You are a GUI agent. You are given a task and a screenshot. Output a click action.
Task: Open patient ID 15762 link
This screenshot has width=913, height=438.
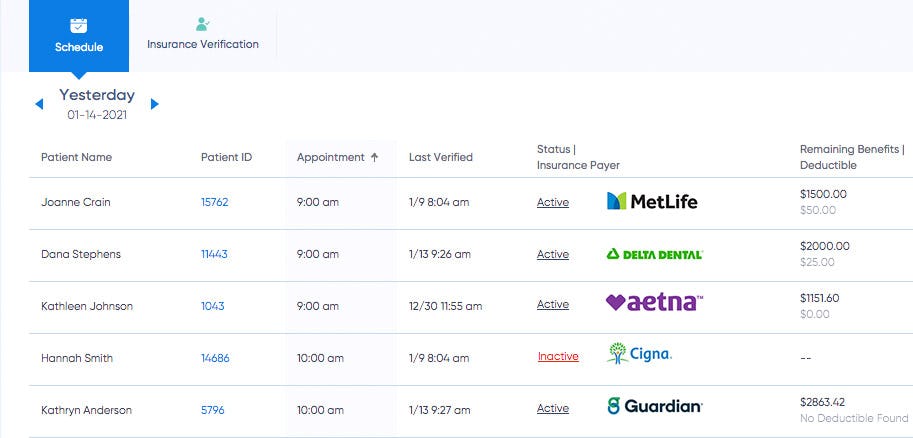(x=214, y=202)
